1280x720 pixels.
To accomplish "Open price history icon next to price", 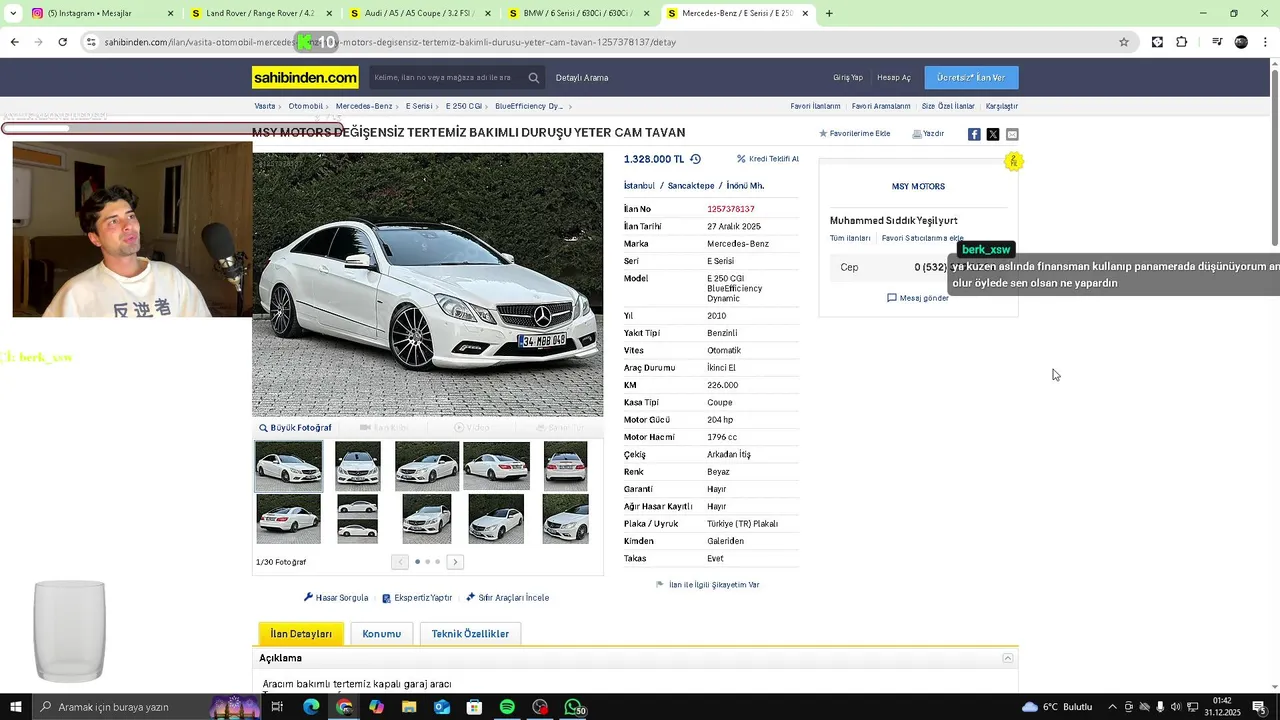I will (695, 159).
